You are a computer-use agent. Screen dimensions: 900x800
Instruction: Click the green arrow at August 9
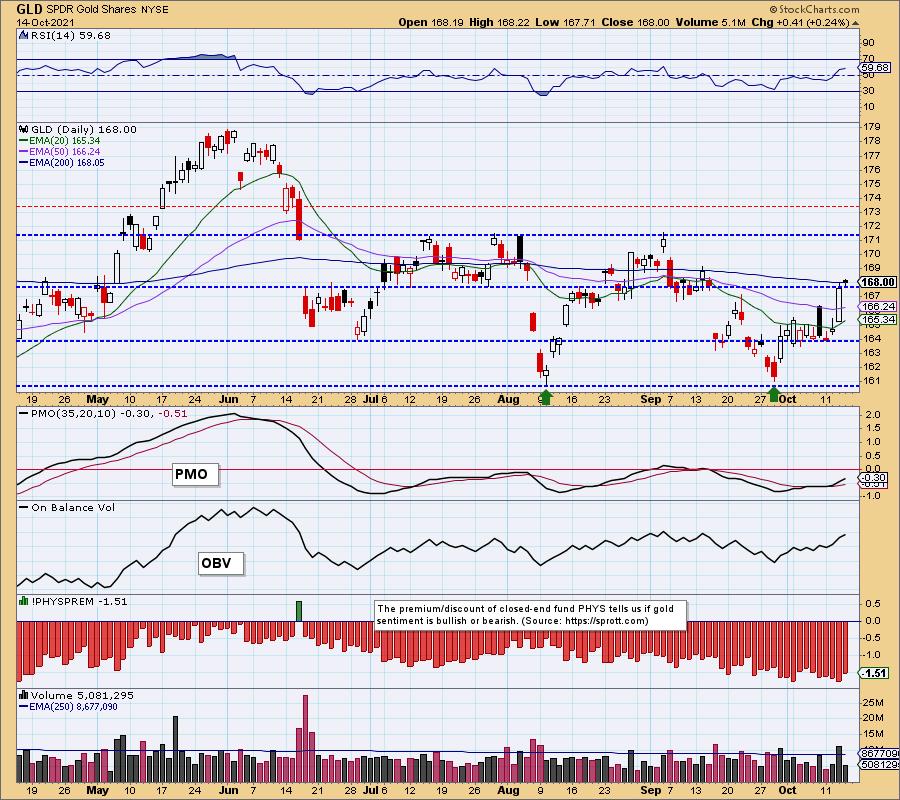pyautogui.click(x=546, y=397)
